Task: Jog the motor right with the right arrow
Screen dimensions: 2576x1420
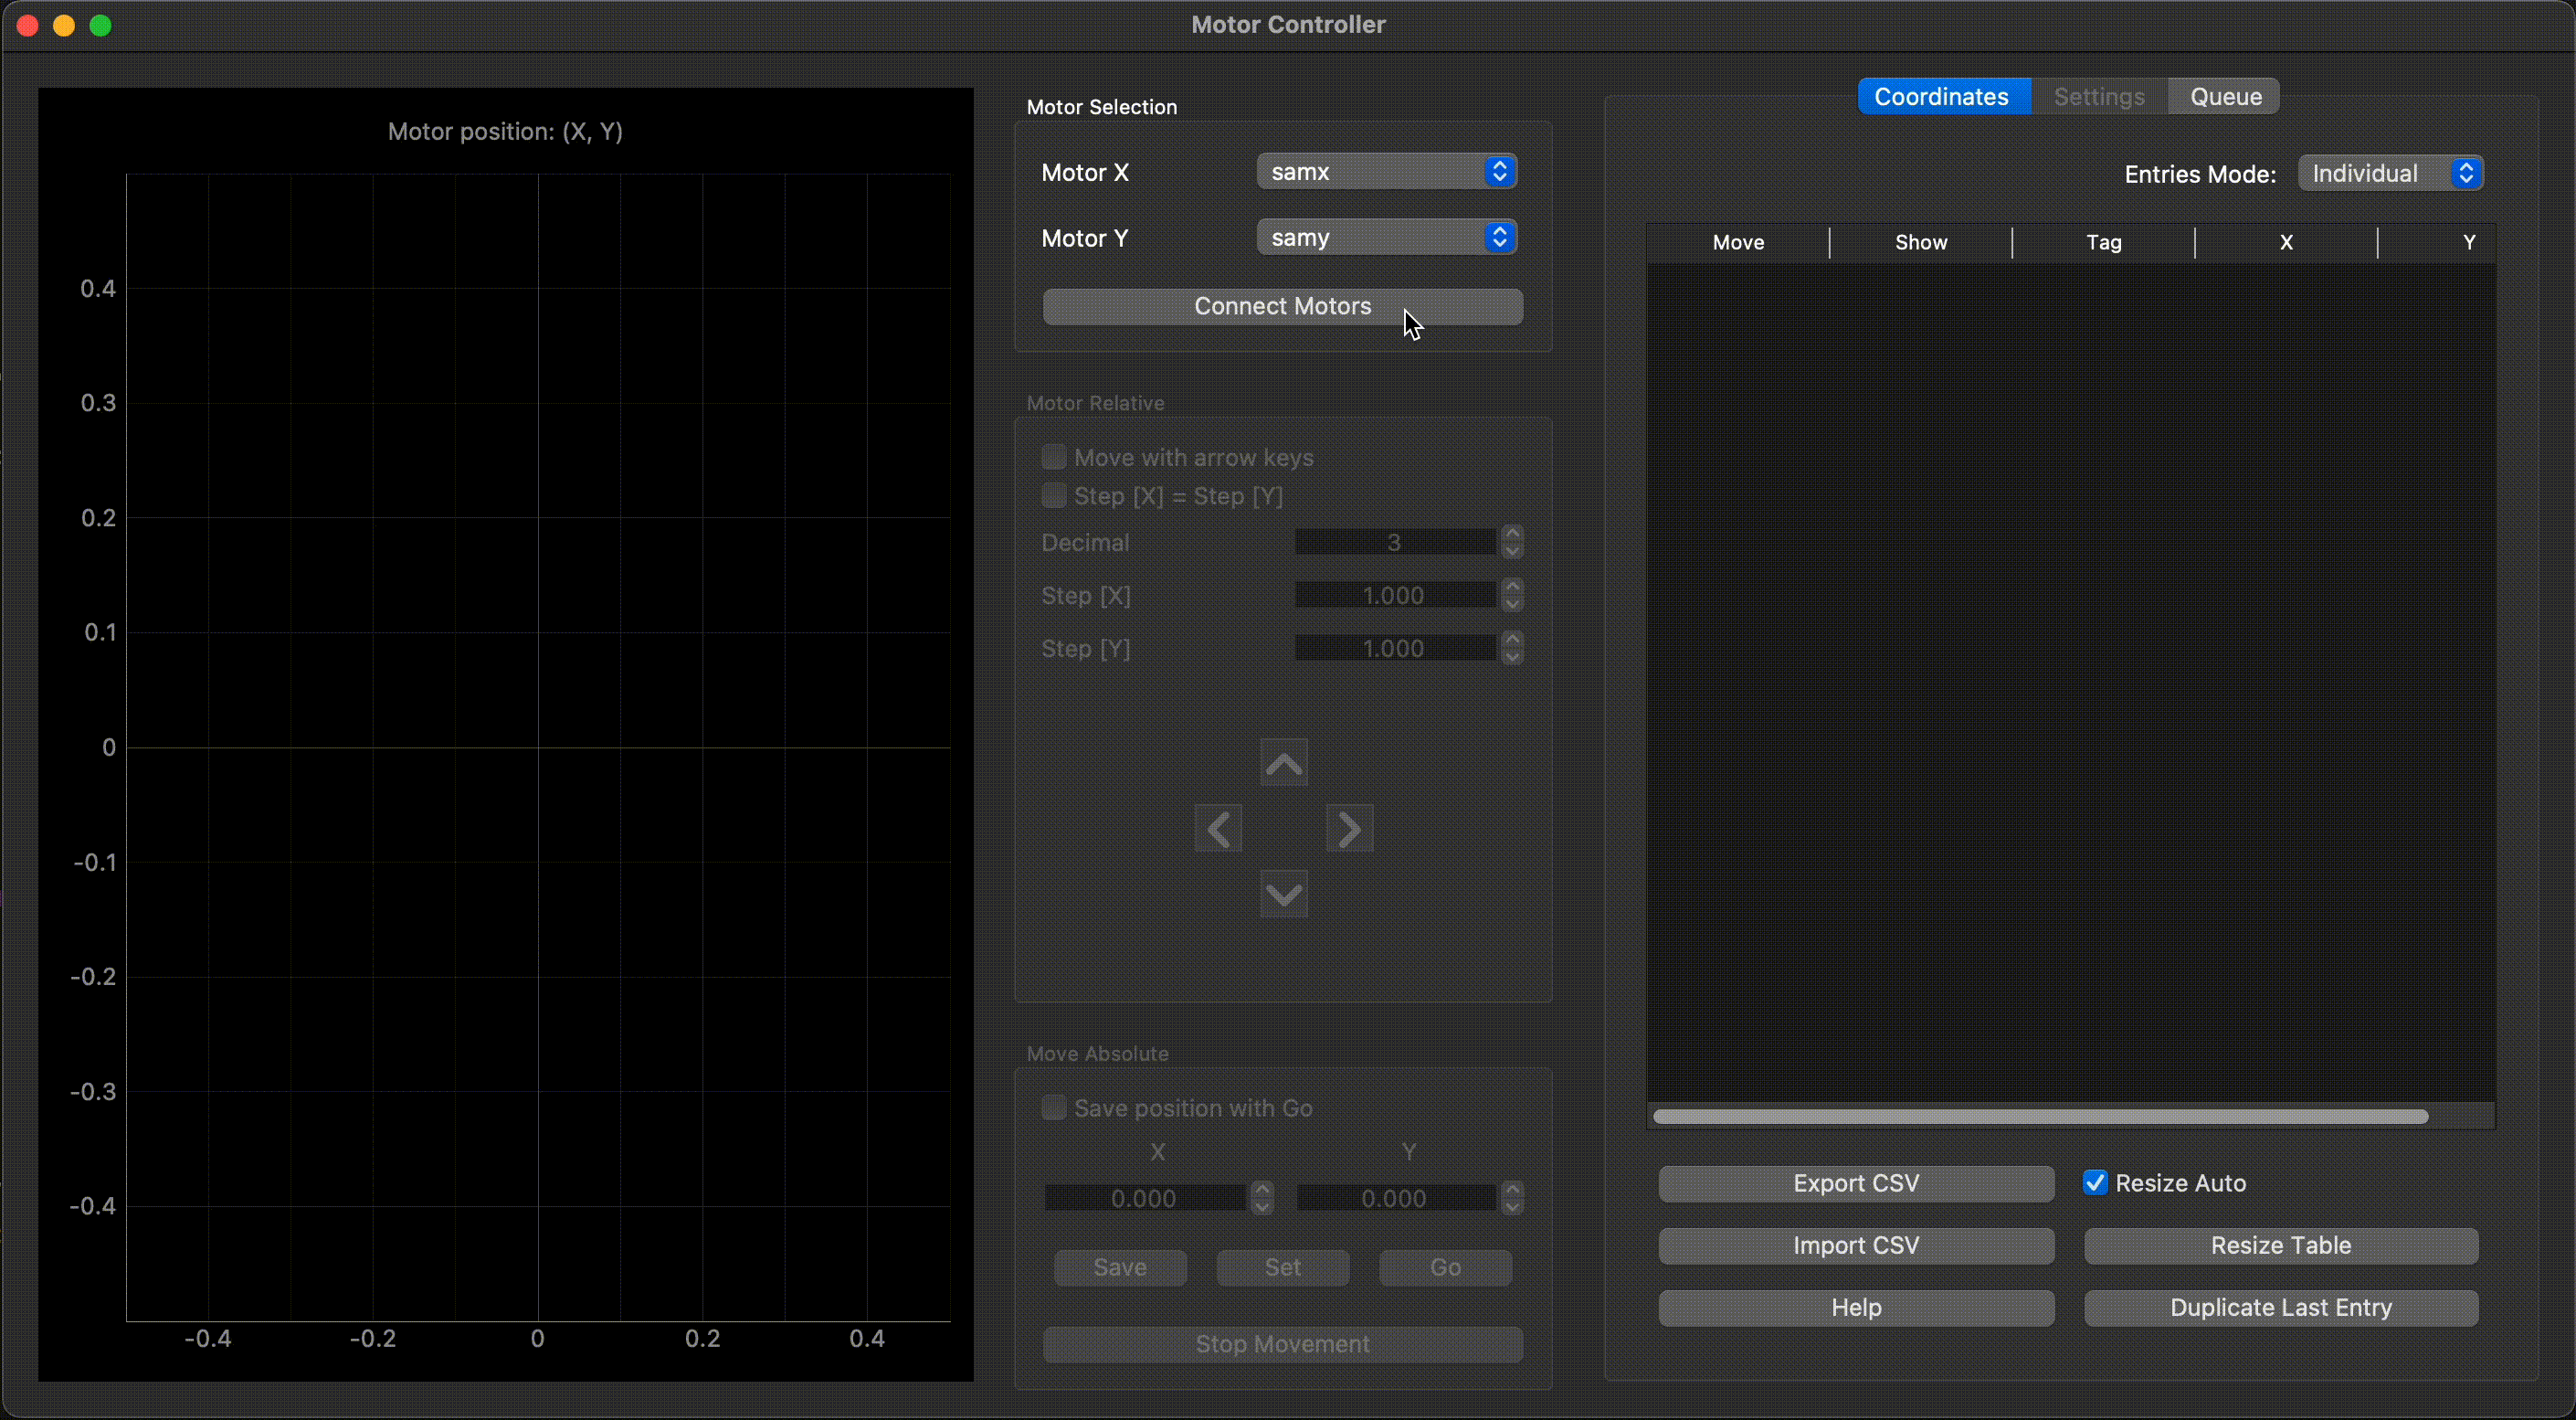Action: coord(1348,828)
